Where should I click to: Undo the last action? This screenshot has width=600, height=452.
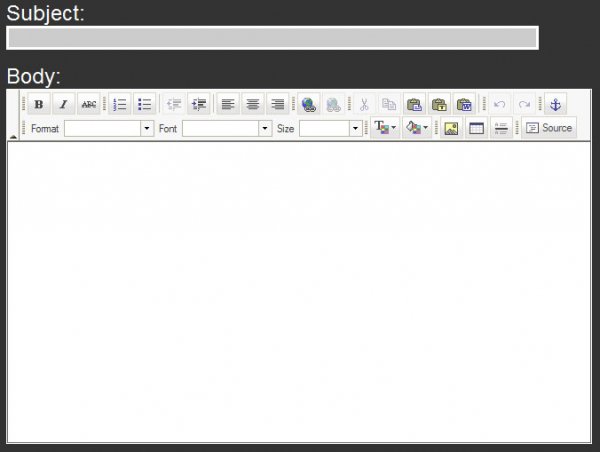pyautogui.click(x=499, y=104)
